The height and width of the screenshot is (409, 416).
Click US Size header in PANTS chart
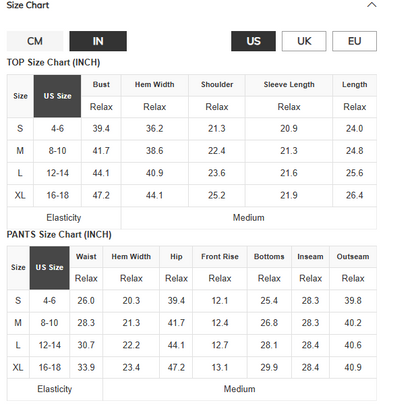[x=49, y=267]
